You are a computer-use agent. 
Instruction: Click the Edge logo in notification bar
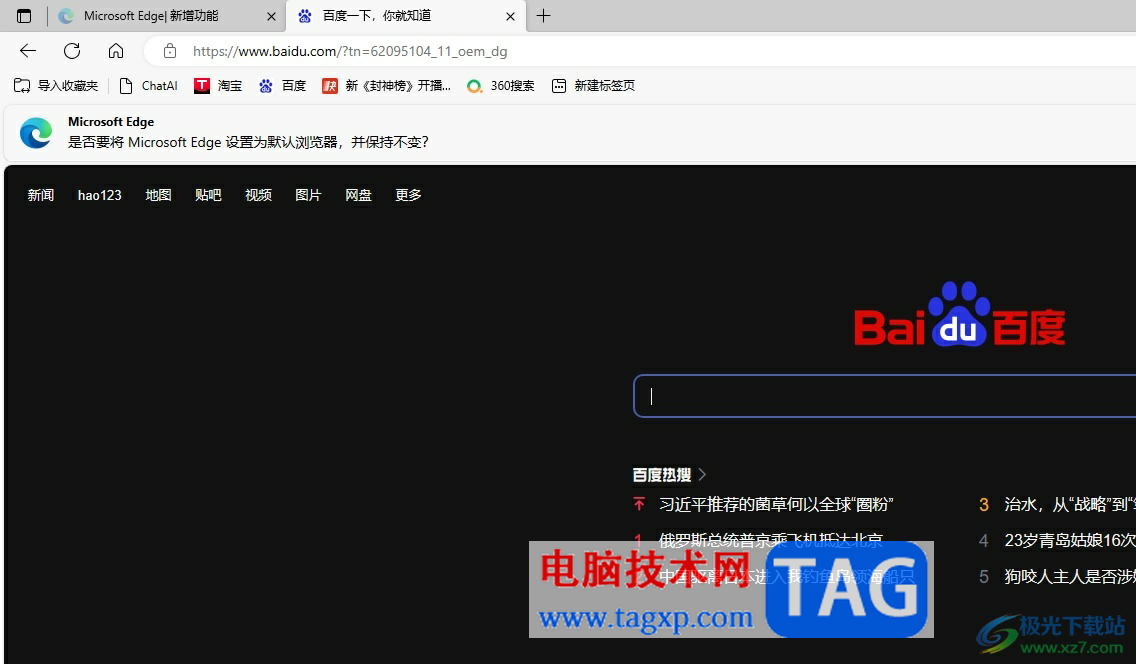36,133
